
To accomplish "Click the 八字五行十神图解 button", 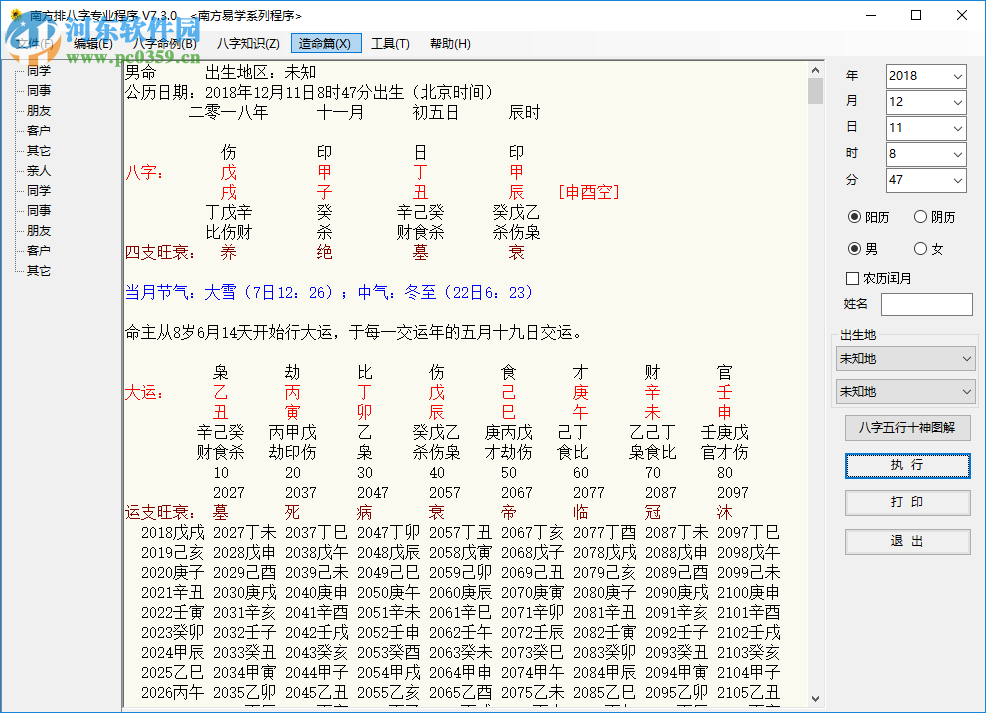I will coord(907,428).
